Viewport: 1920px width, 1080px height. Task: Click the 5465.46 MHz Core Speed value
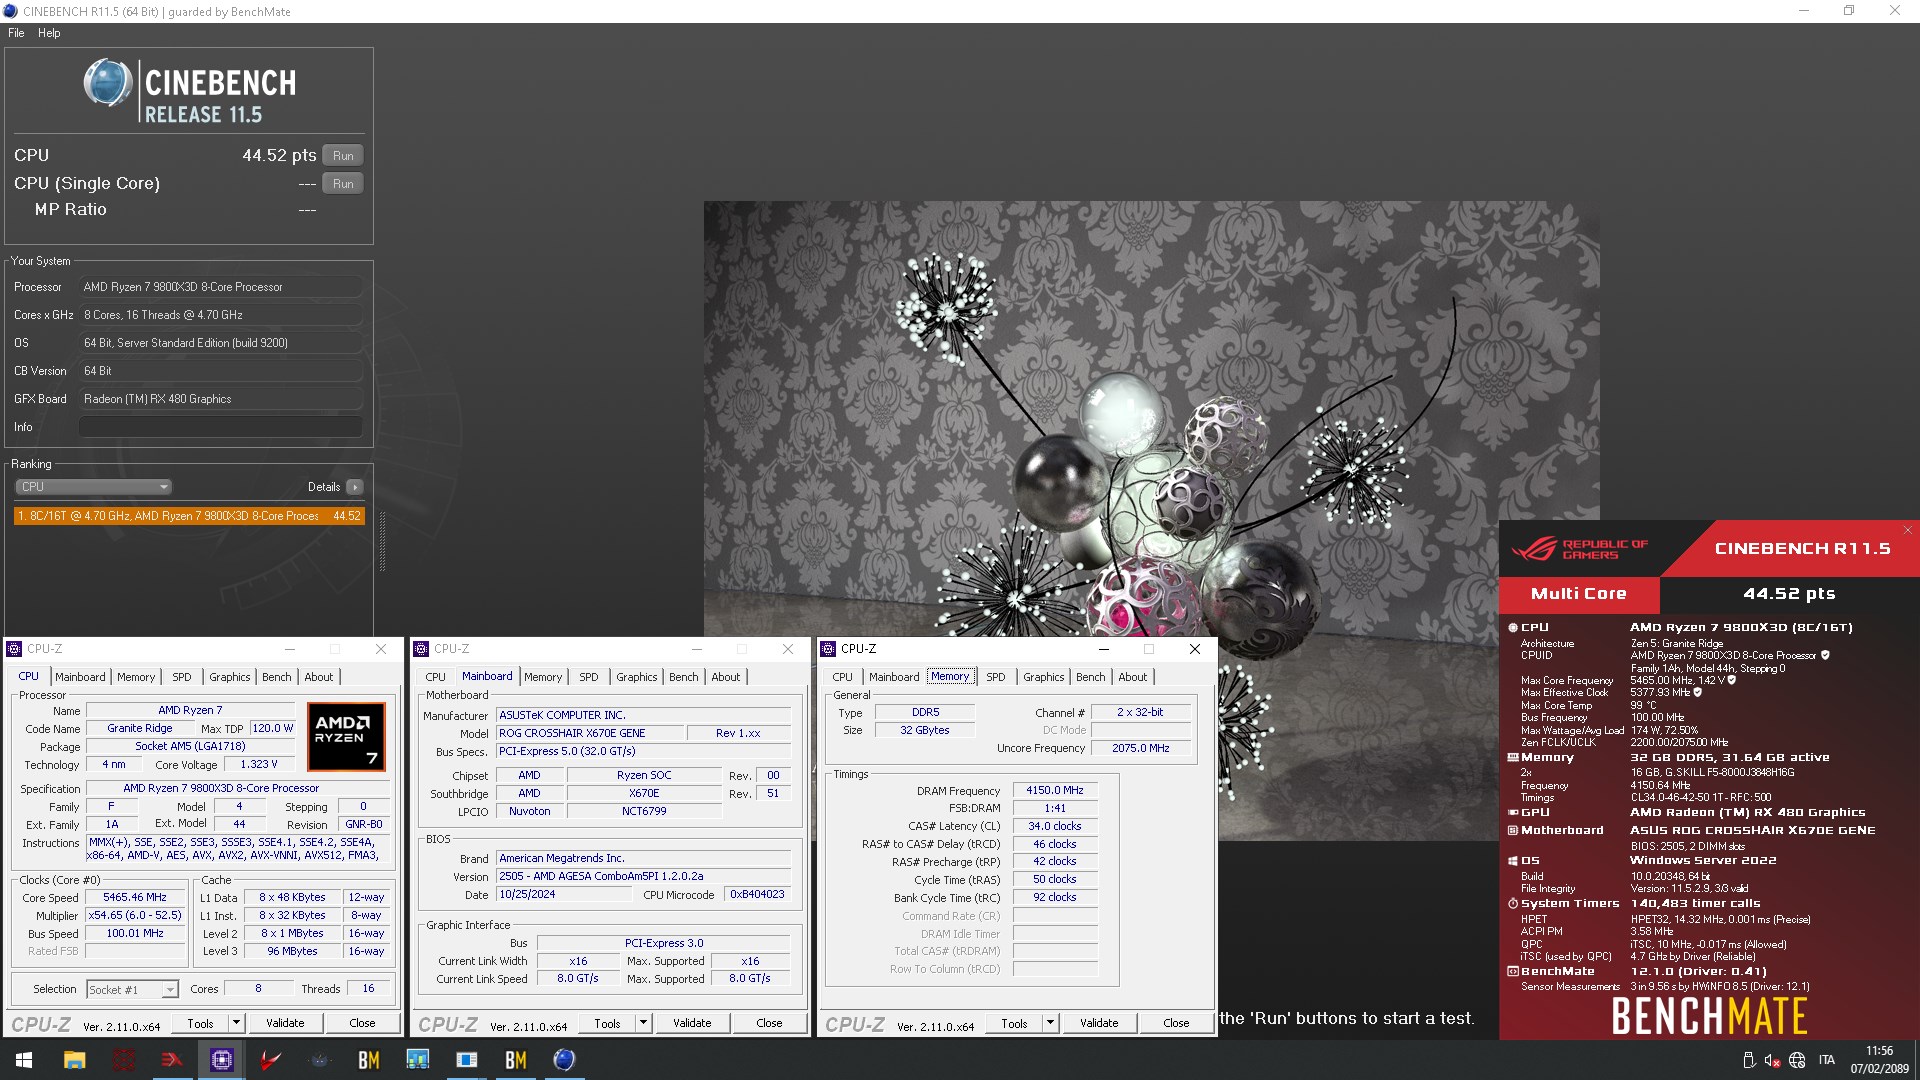pyautogui.click(x=135, y=898)
